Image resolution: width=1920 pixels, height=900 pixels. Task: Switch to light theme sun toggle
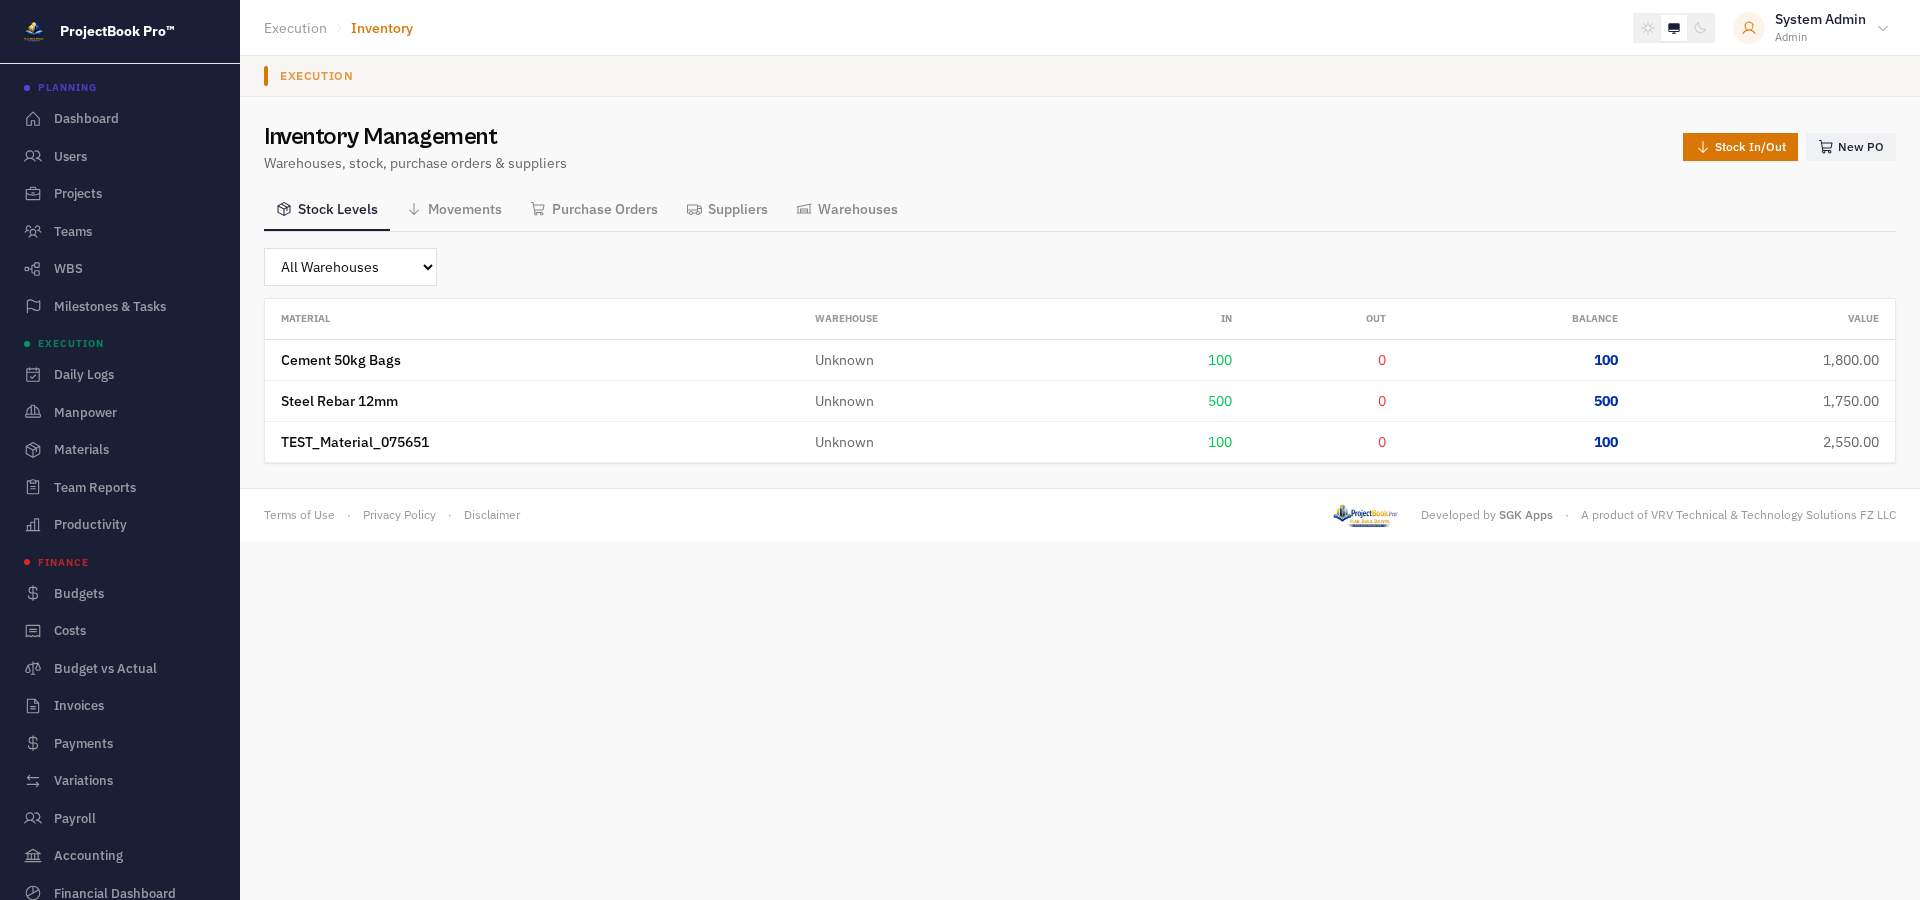pyautogui.click(x=1648, y=29)
